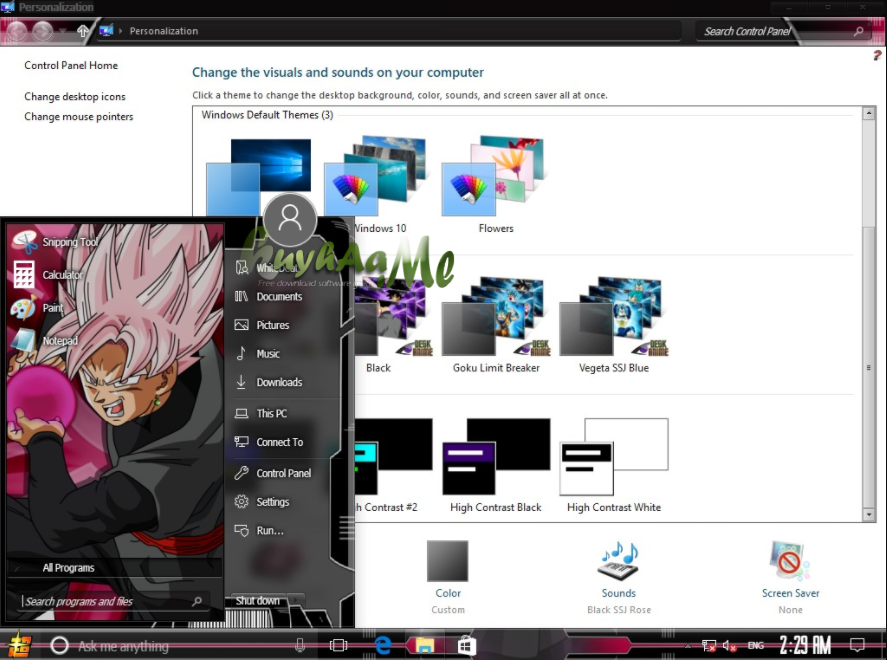The height and width of the screenshot is (660, 887).
Task: Click the theme list scrollbar thumb
Action: pyautogui.click(x=869, y=366)
